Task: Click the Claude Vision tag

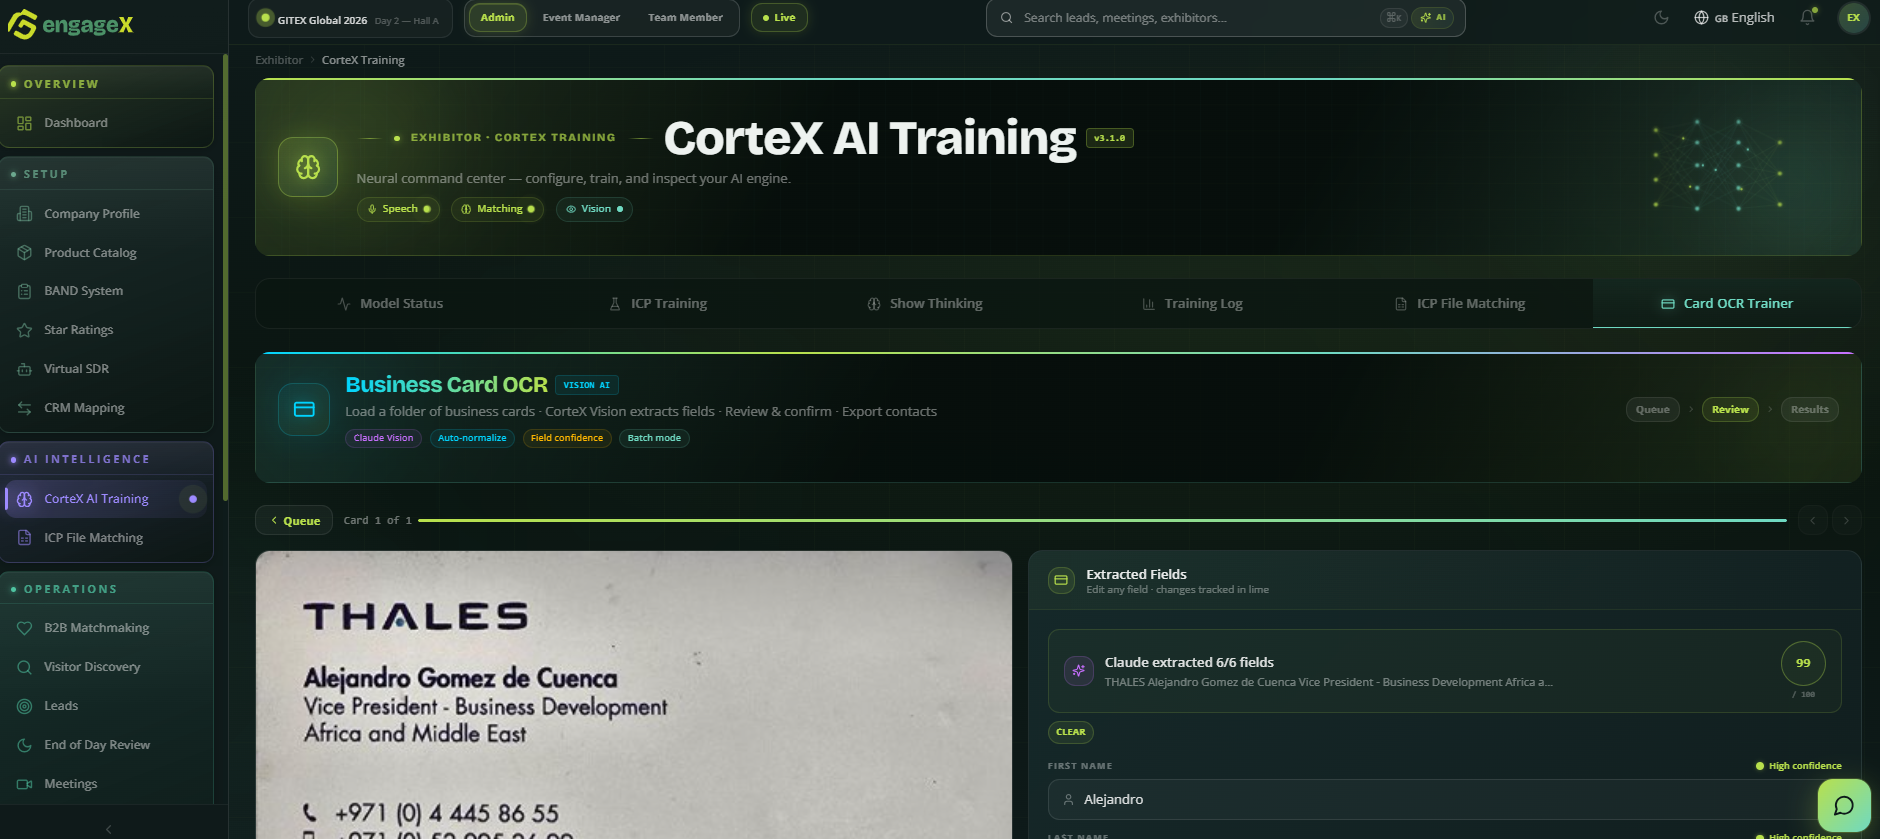Action: pyautogui.click(x=383, y=438)
